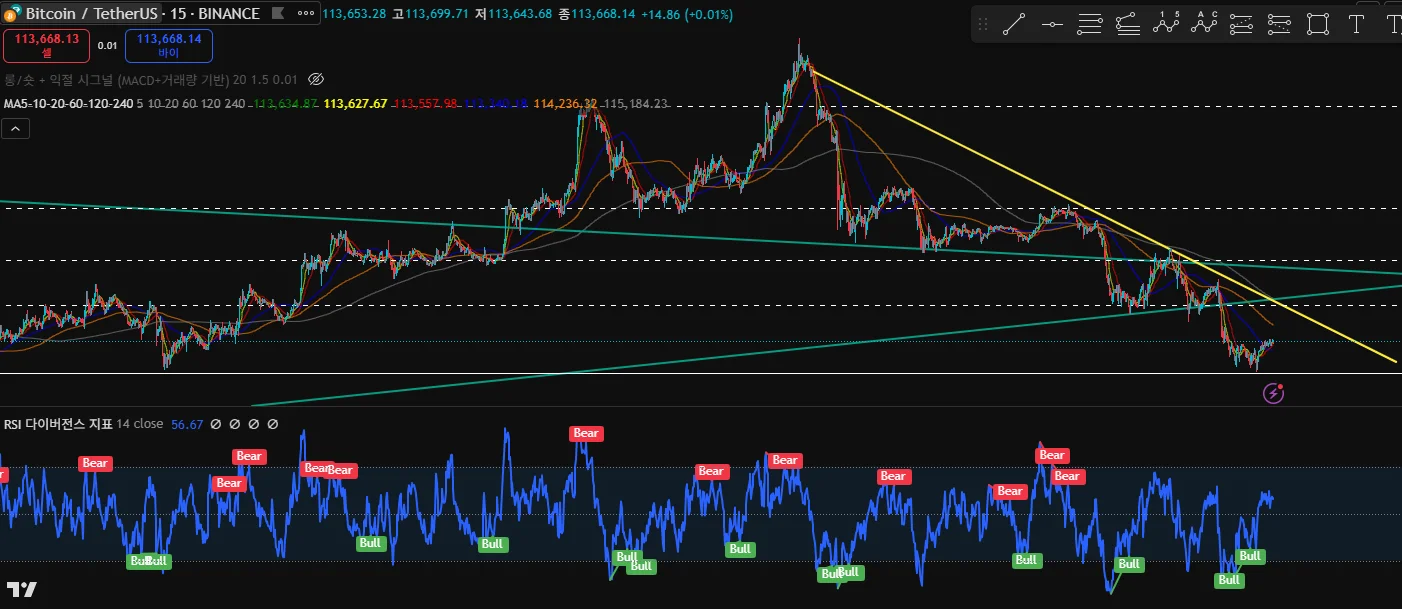
Task: Click the red sell price button
Action: pyautogui.click(x=47, y=44)
